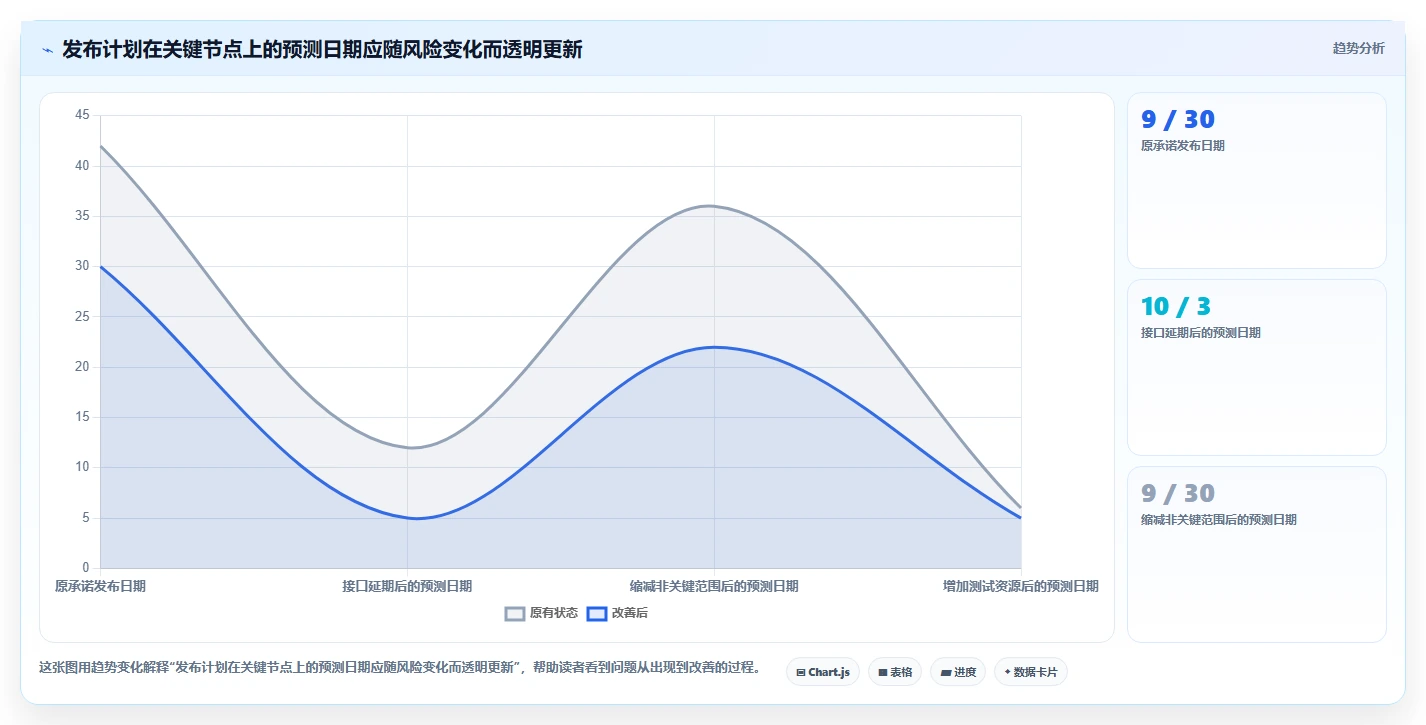Click the x-axis label 增加测试资源后的预测日期
This screenshot has height=725, width=1426.
pos(1021,586)
